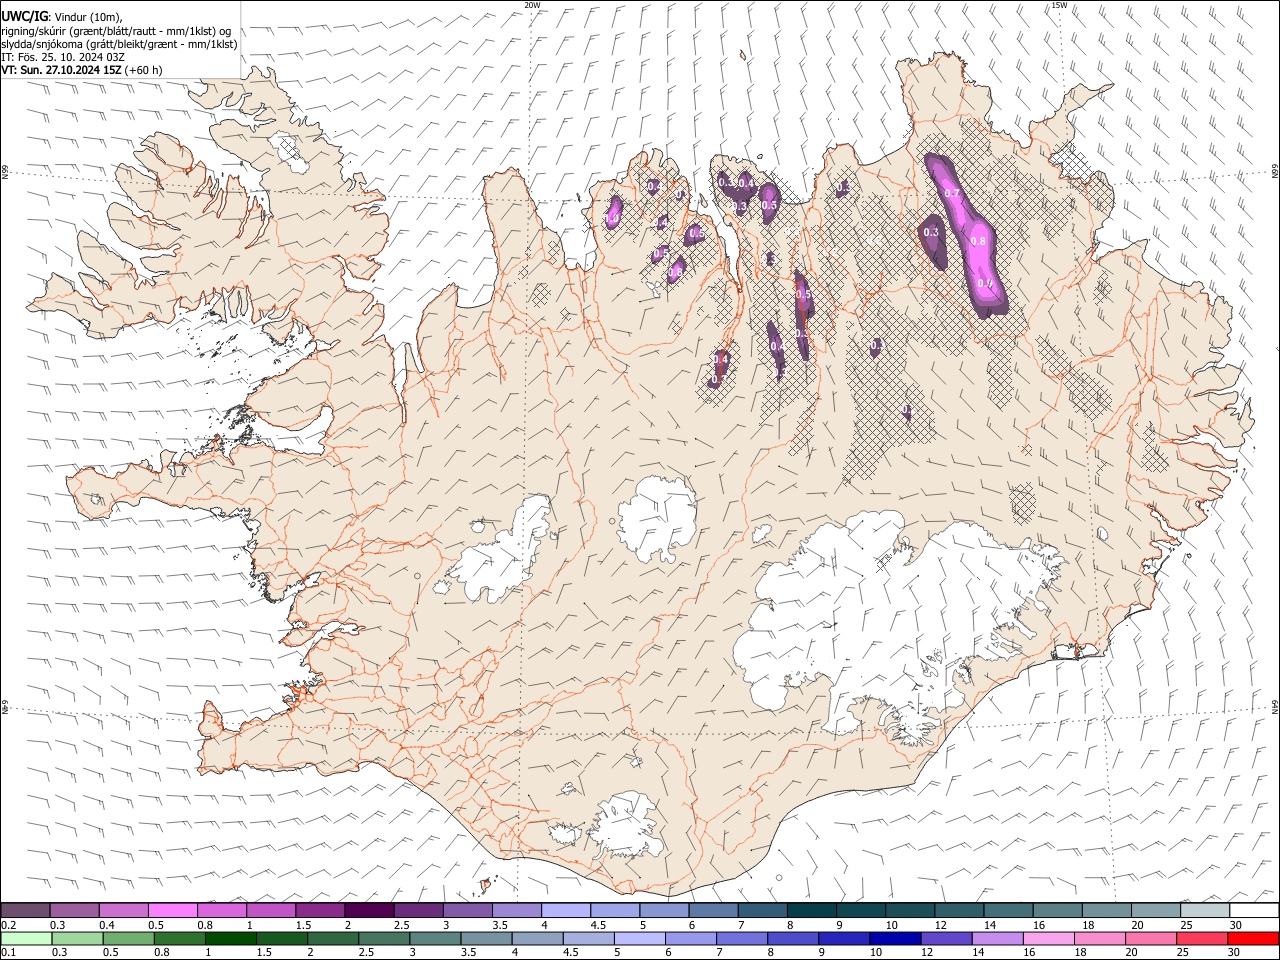The width and height of the screenshot is (1280, 960).
Task: Click the 'rigning/skúrir' legend description line
Action: point(116,31)
